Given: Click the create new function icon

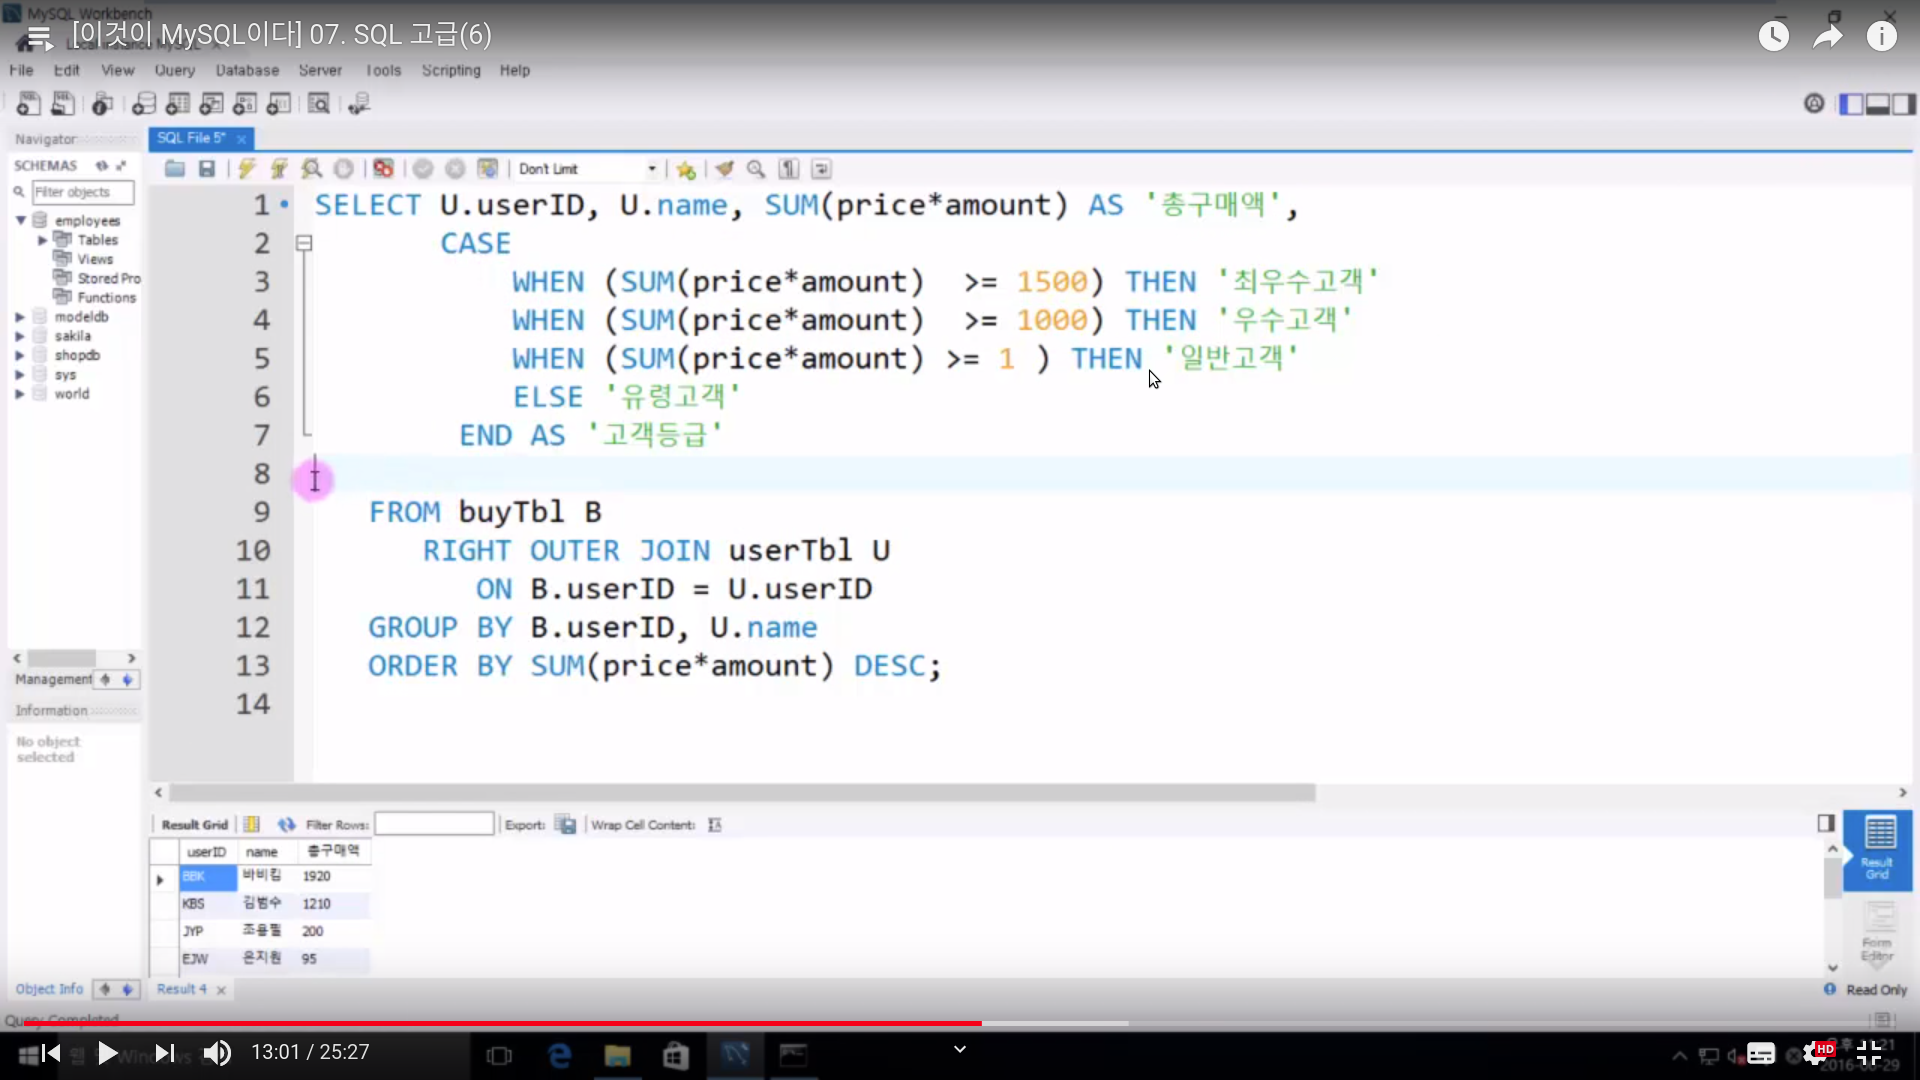Looking at the screenshot, I should [x=279, y=103].
